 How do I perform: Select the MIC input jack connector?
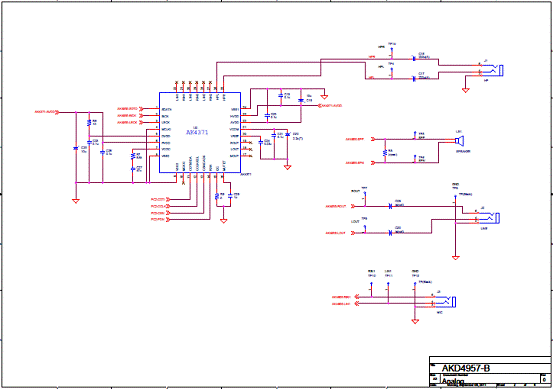(444, 302)
